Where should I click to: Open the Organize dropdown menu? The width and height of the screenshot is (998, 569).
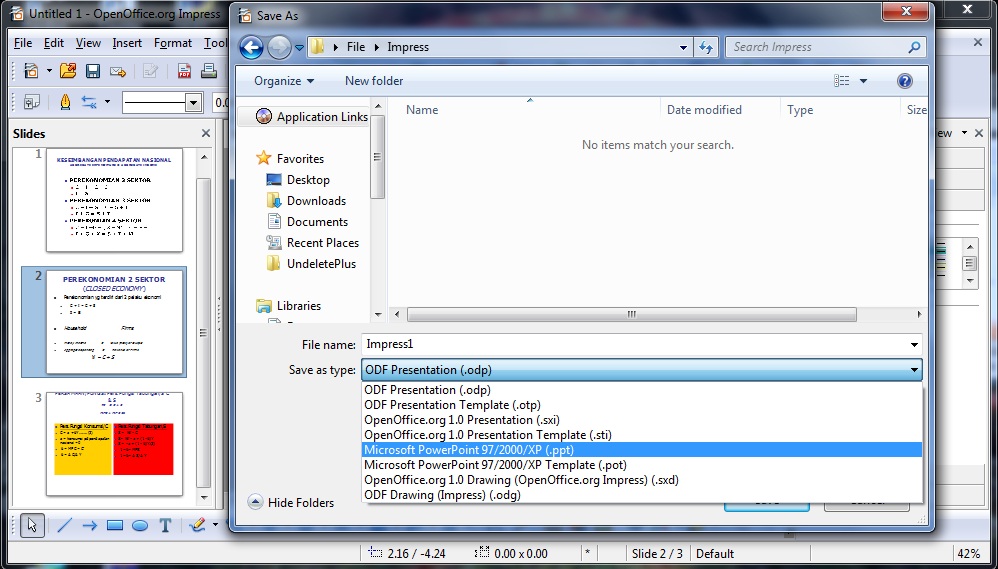(x=284, y=81)
